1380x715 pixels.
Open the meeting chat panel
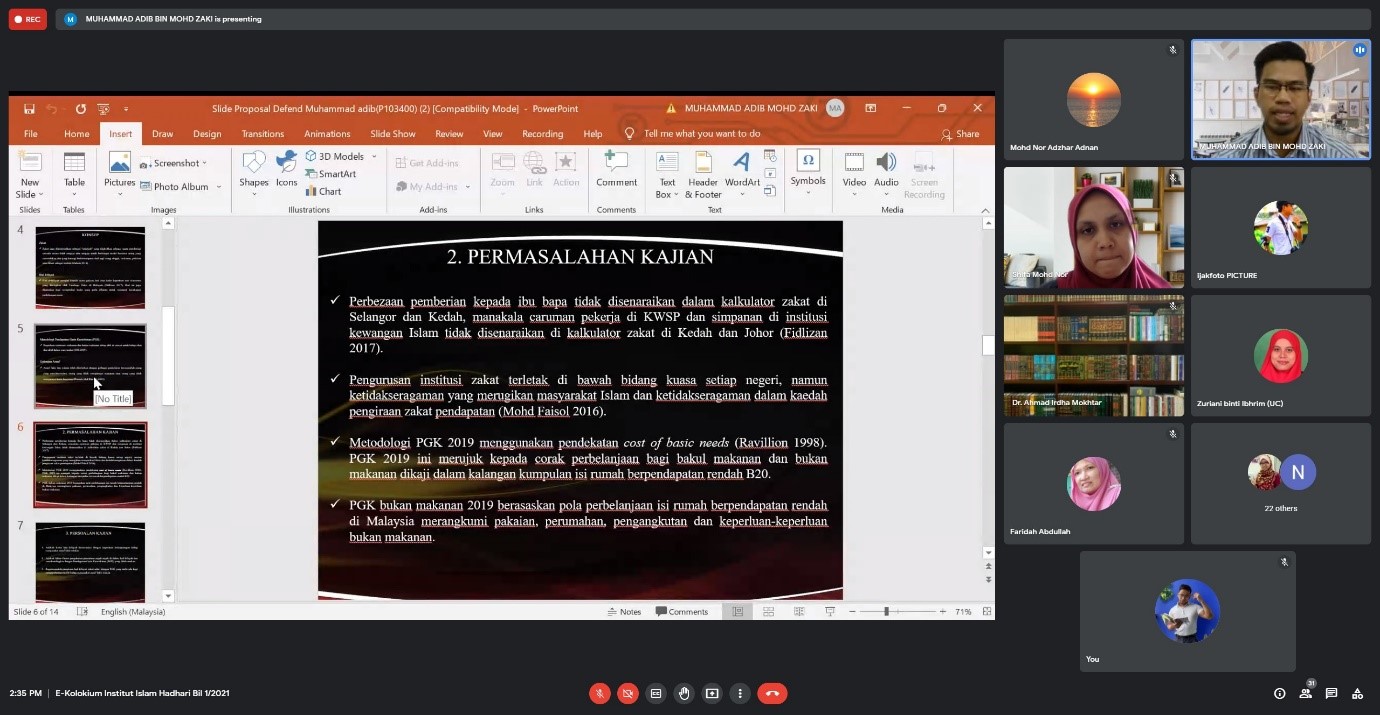point(1331,693)
